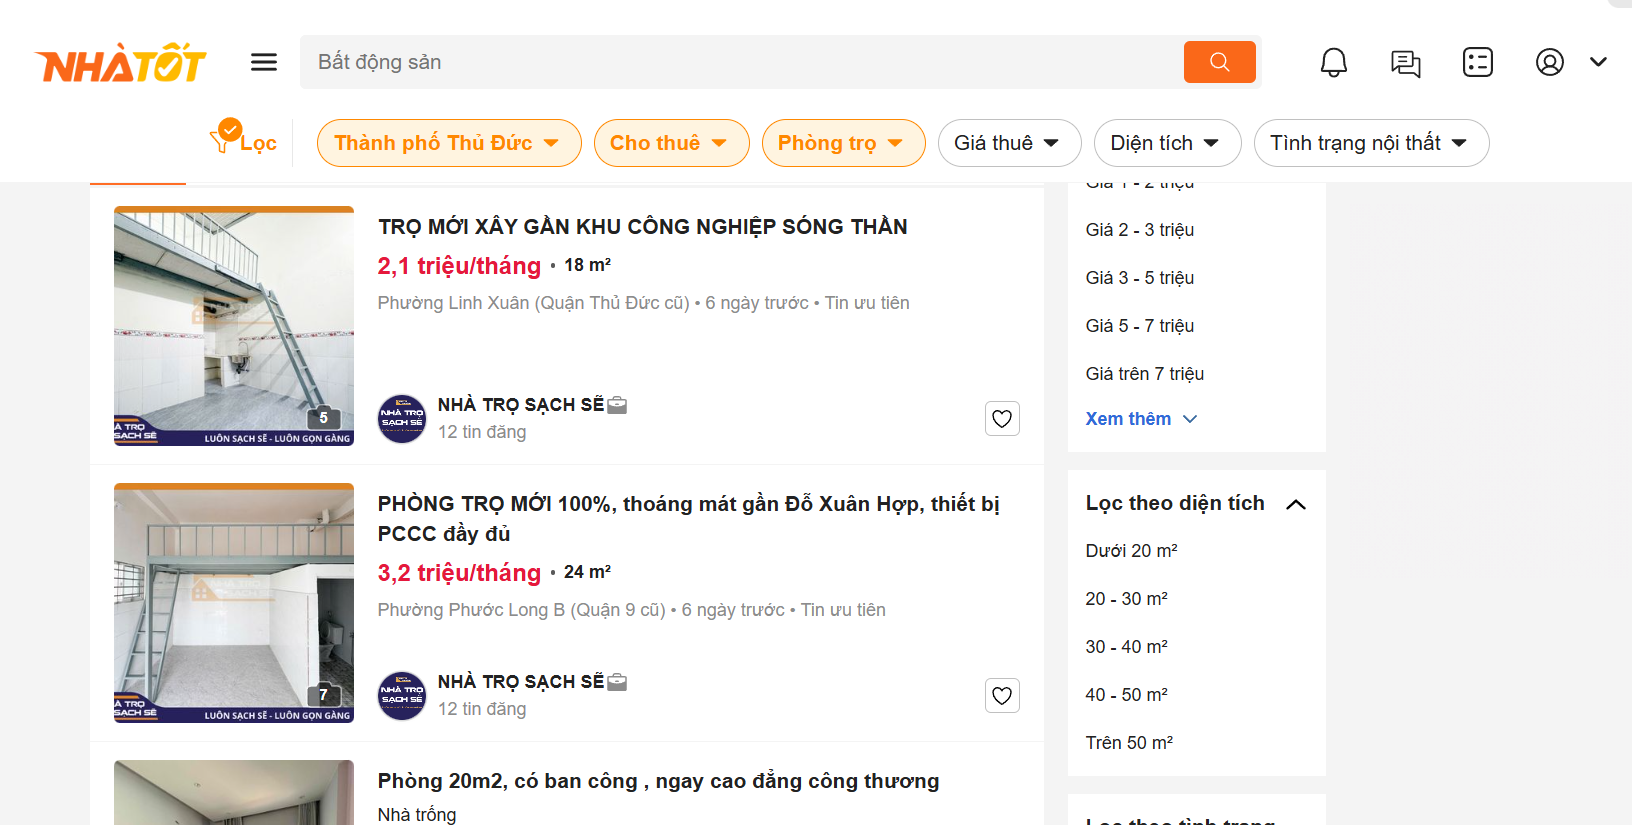Open chat messages icon

click(x=1406, y=63)
